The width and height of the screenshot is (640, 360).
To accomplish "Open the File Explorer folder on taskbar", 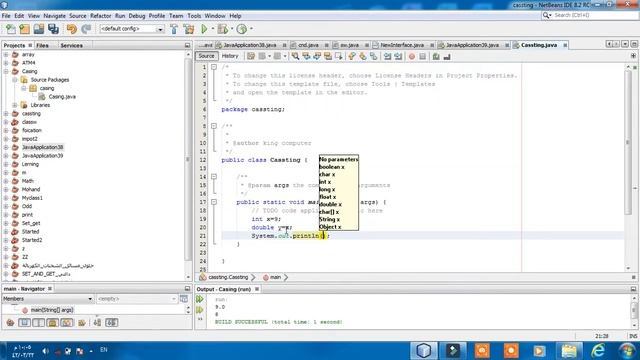I will (x=569, y=351).
